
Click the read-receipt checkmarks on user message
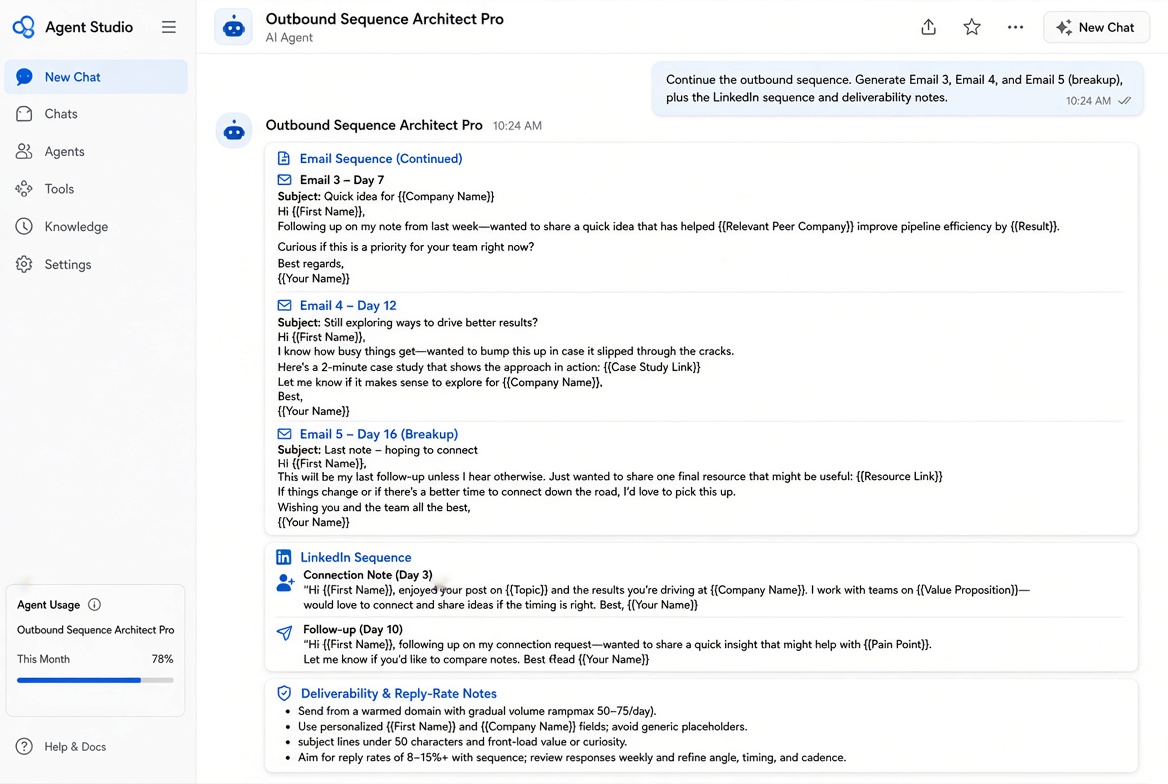tap(1125, 101)
